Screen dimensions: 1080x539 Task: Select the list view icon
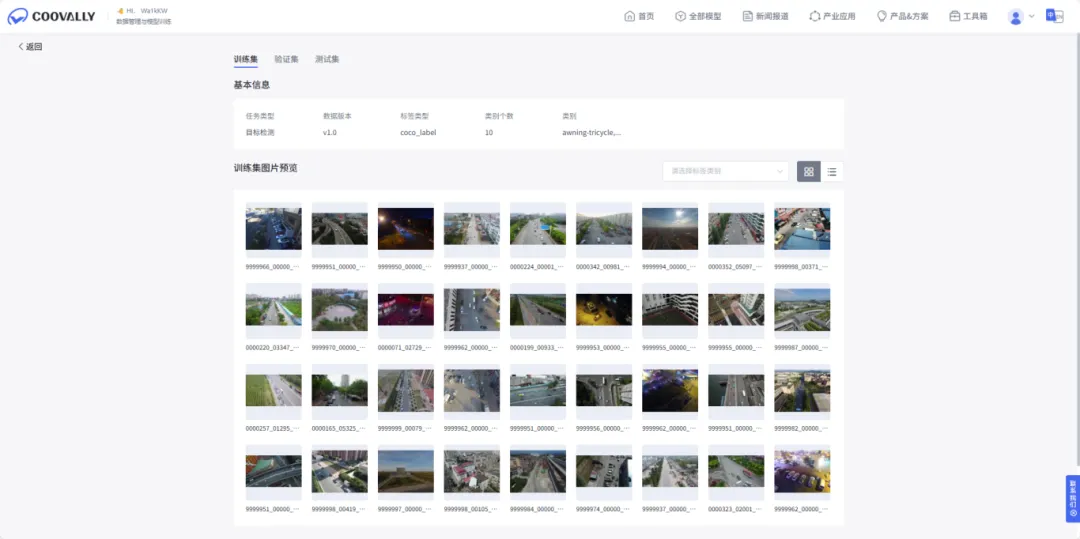click(x=832, y=171)
